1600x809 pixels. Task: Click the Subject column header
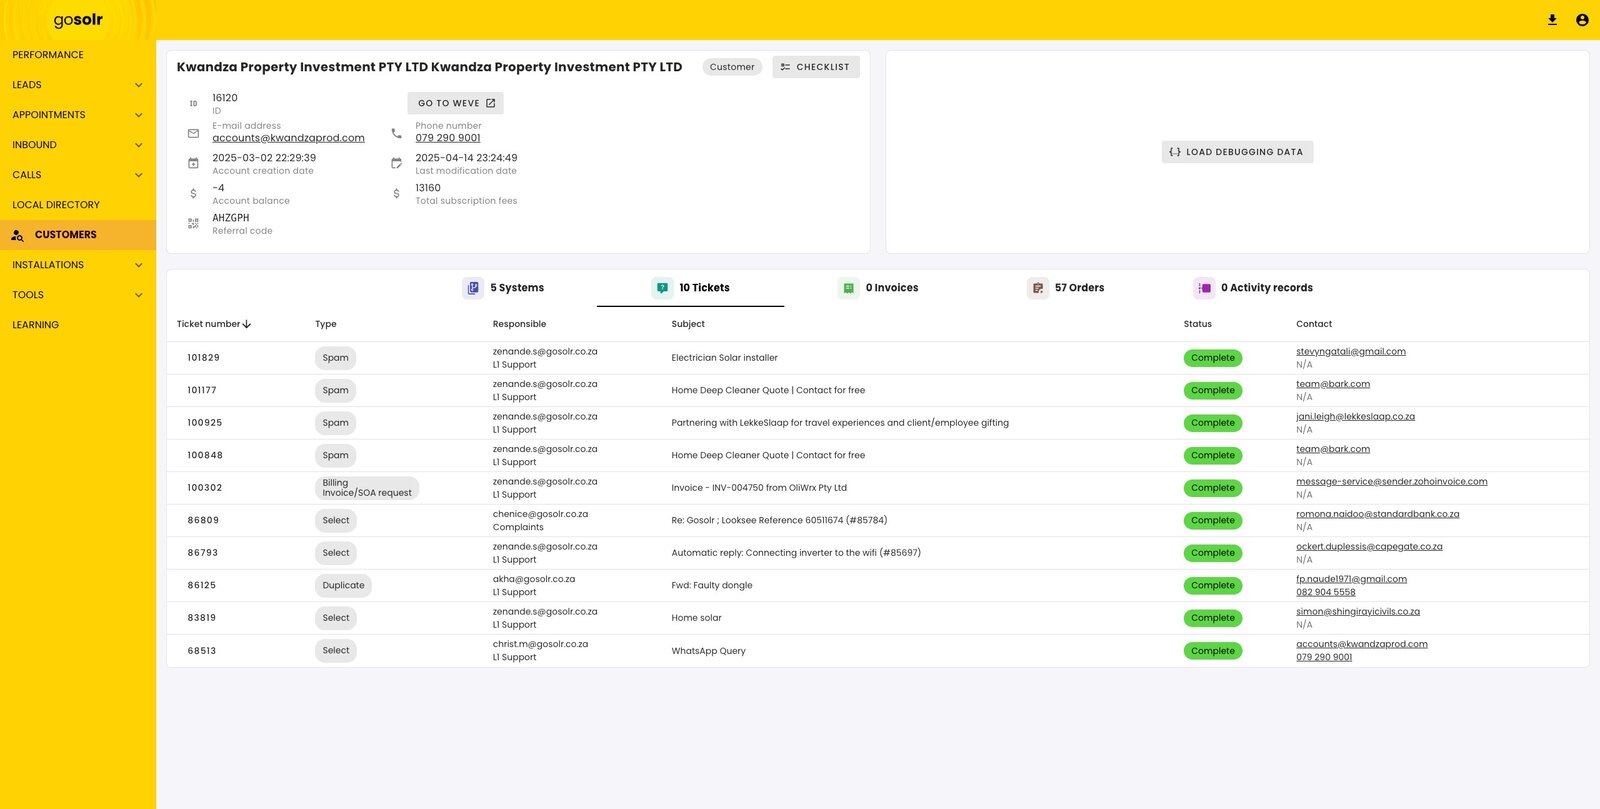[x=688, y=324]
